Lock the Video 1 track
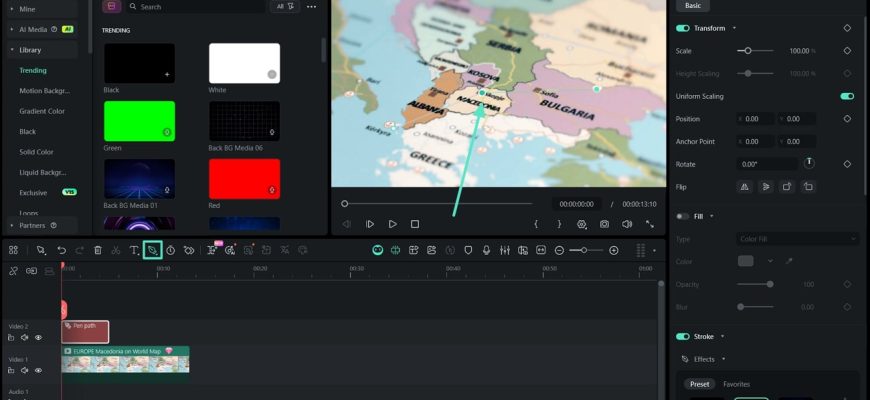 11,370
